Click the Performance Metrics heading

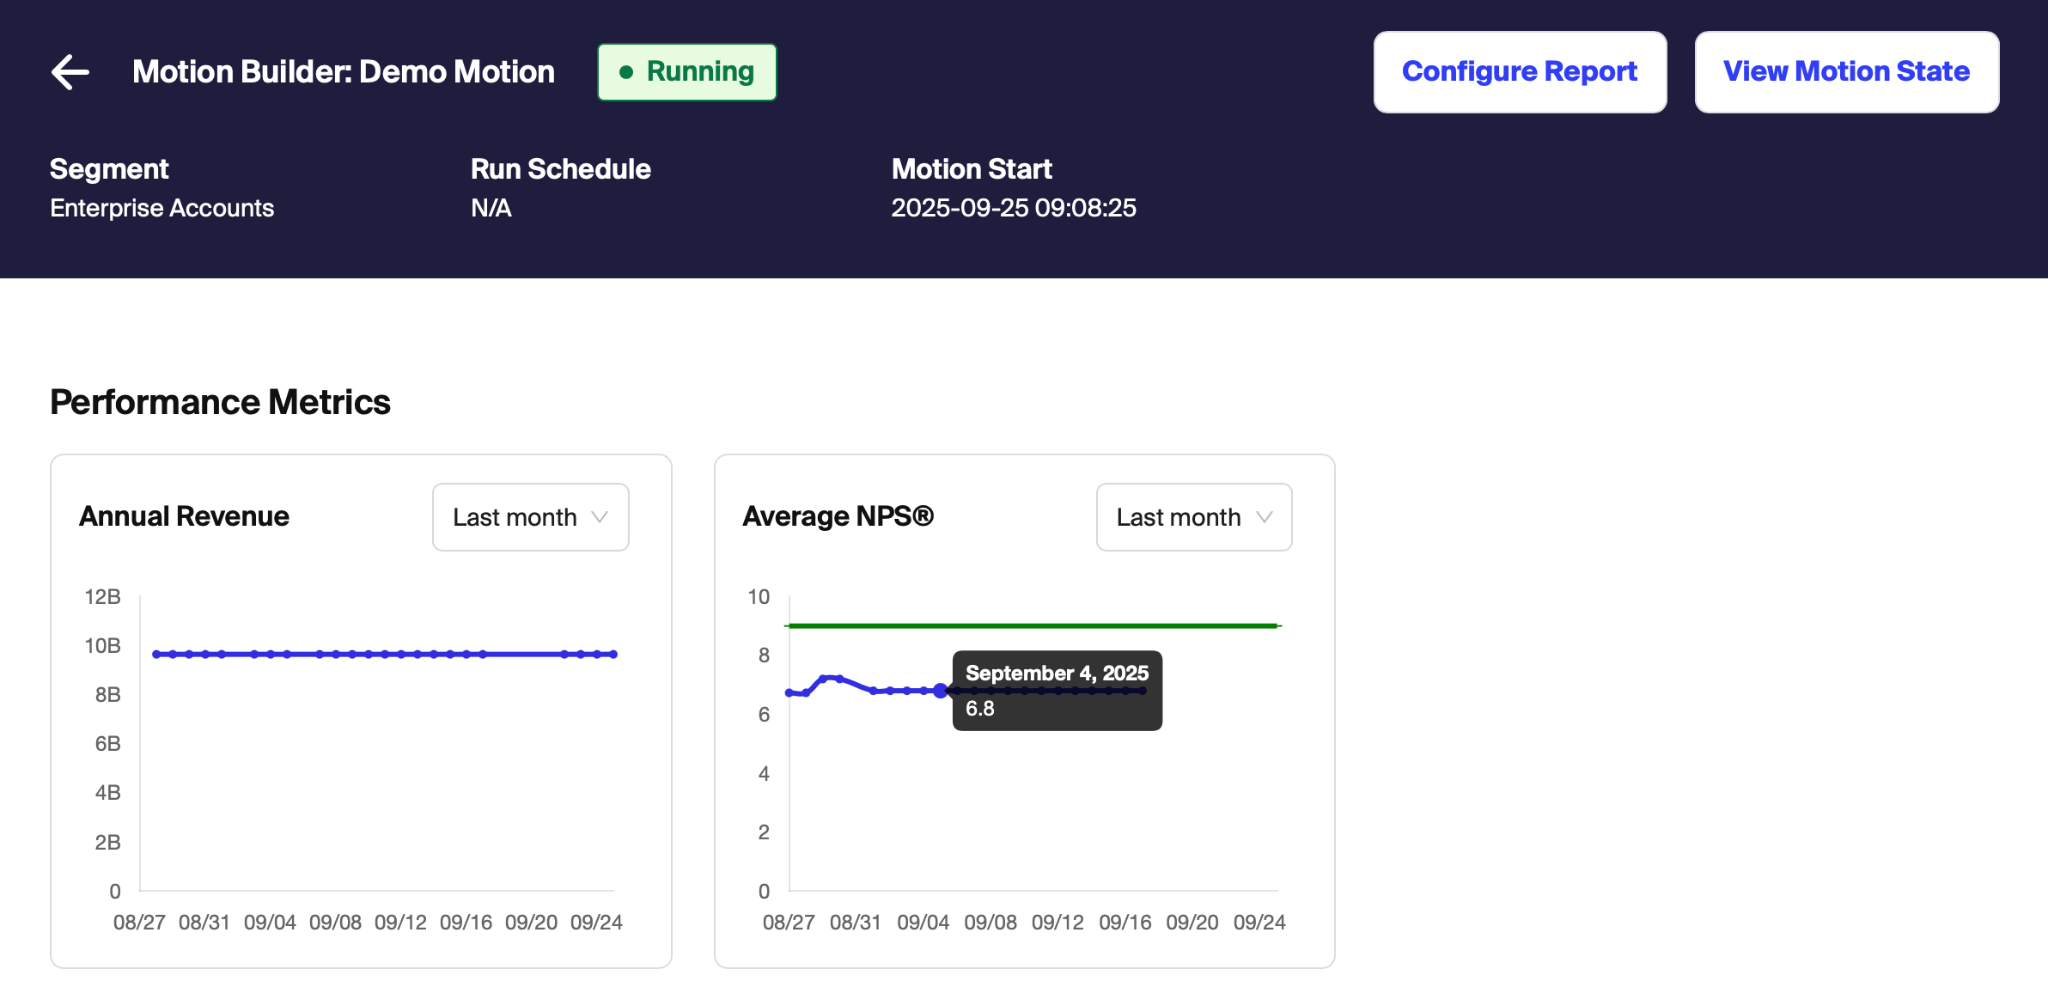(220, 402)
